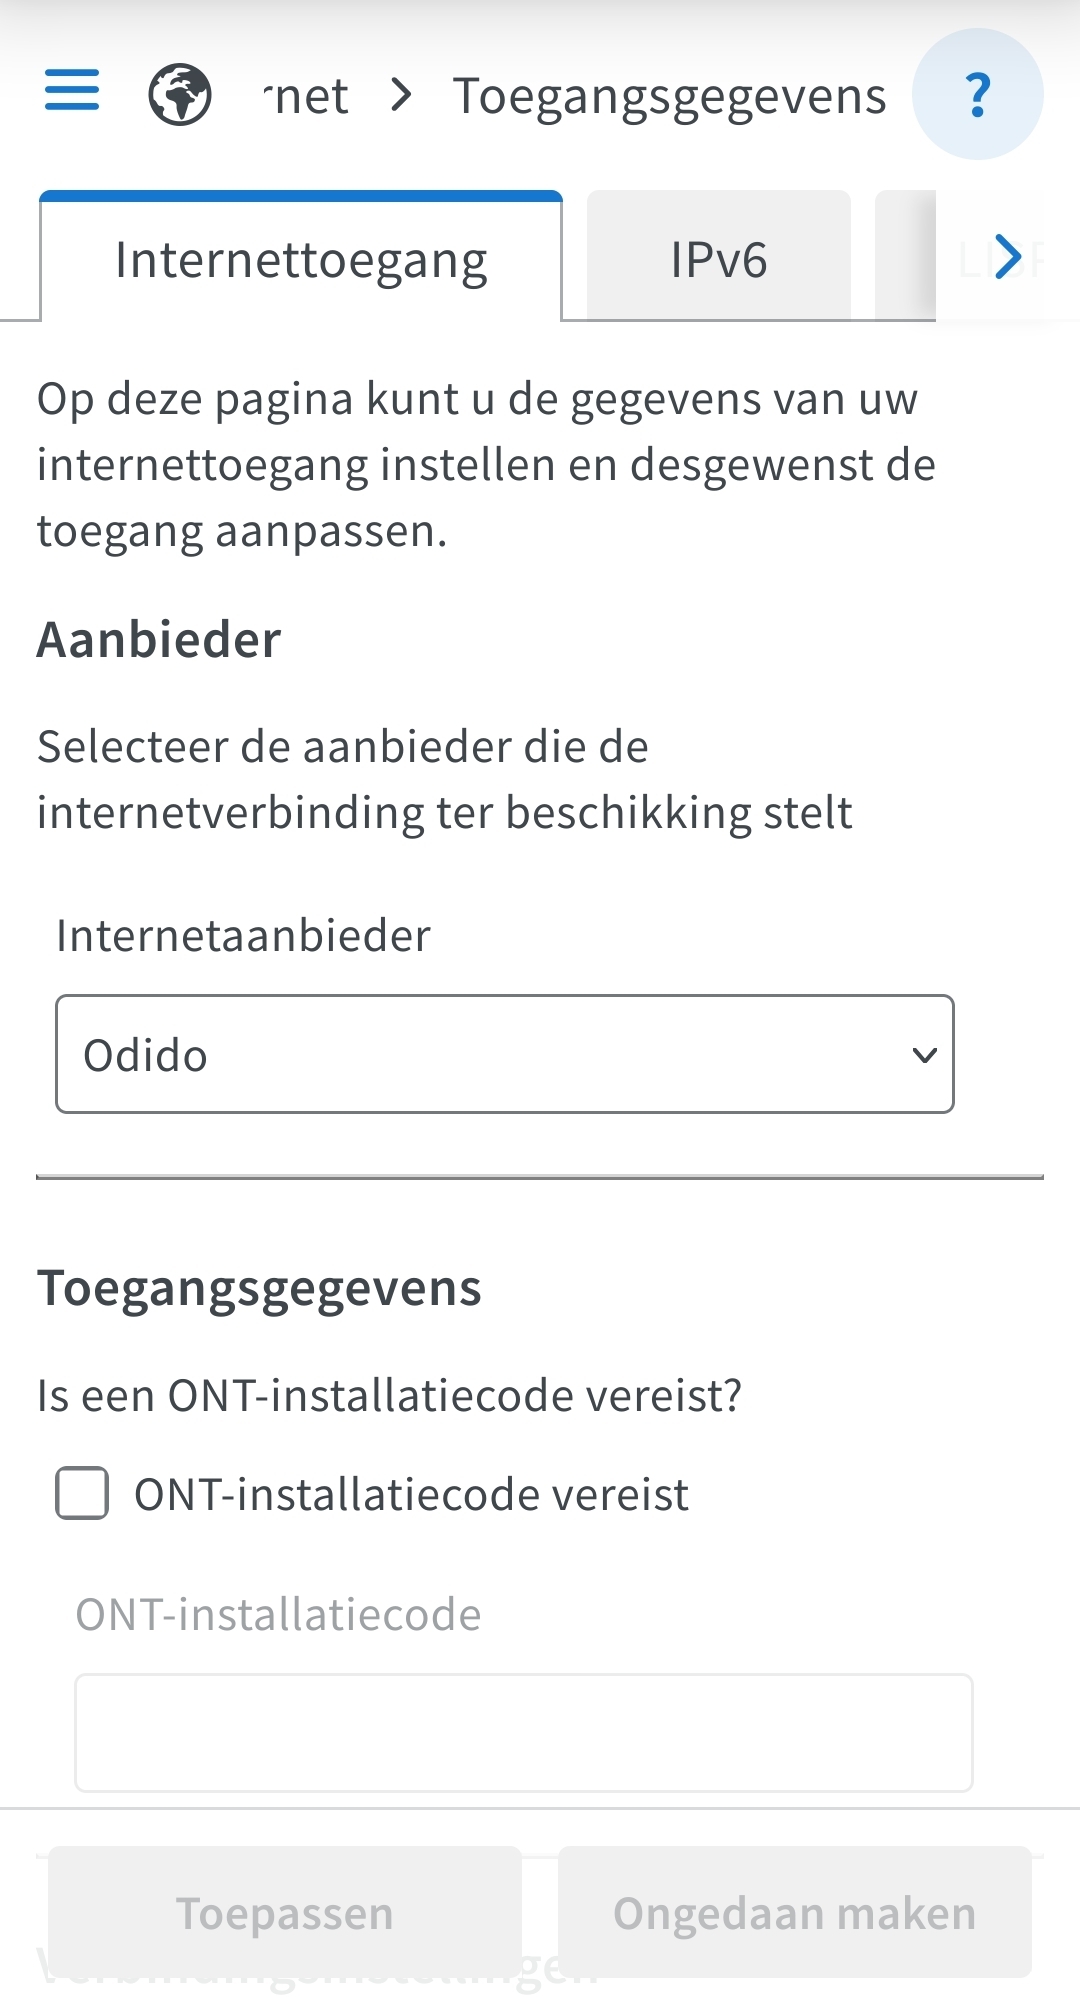
Task: Enable ONT-installatiecode vereist checkbox
Action: coord(82,1493)
